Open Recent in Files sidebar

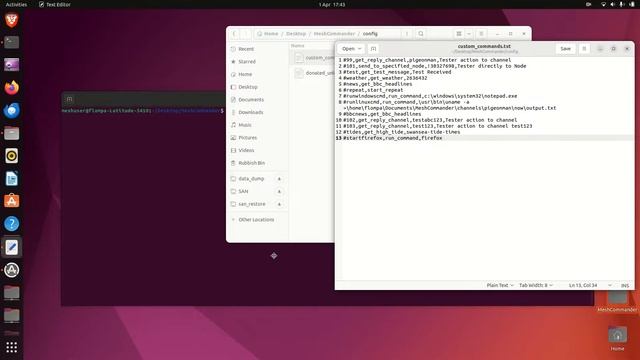(x=257, y=49)
